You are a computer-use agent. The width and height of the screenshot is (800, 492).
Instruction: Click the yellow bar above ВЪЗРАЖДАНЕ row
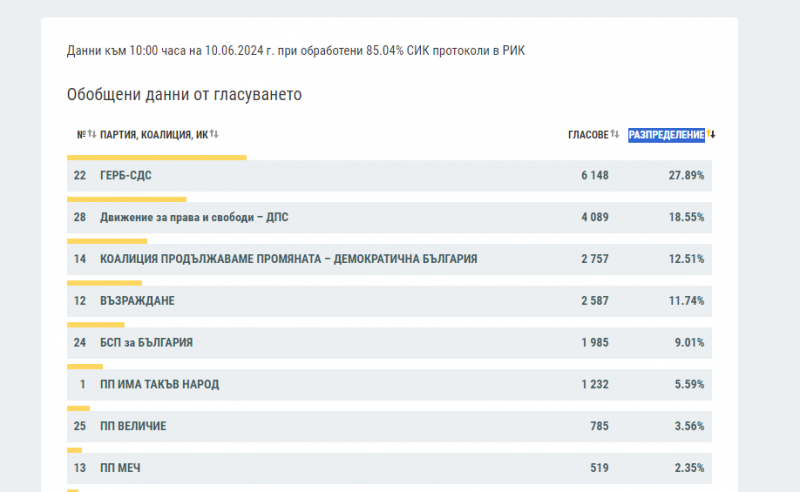pyautogui.click(x=104, y=283)
